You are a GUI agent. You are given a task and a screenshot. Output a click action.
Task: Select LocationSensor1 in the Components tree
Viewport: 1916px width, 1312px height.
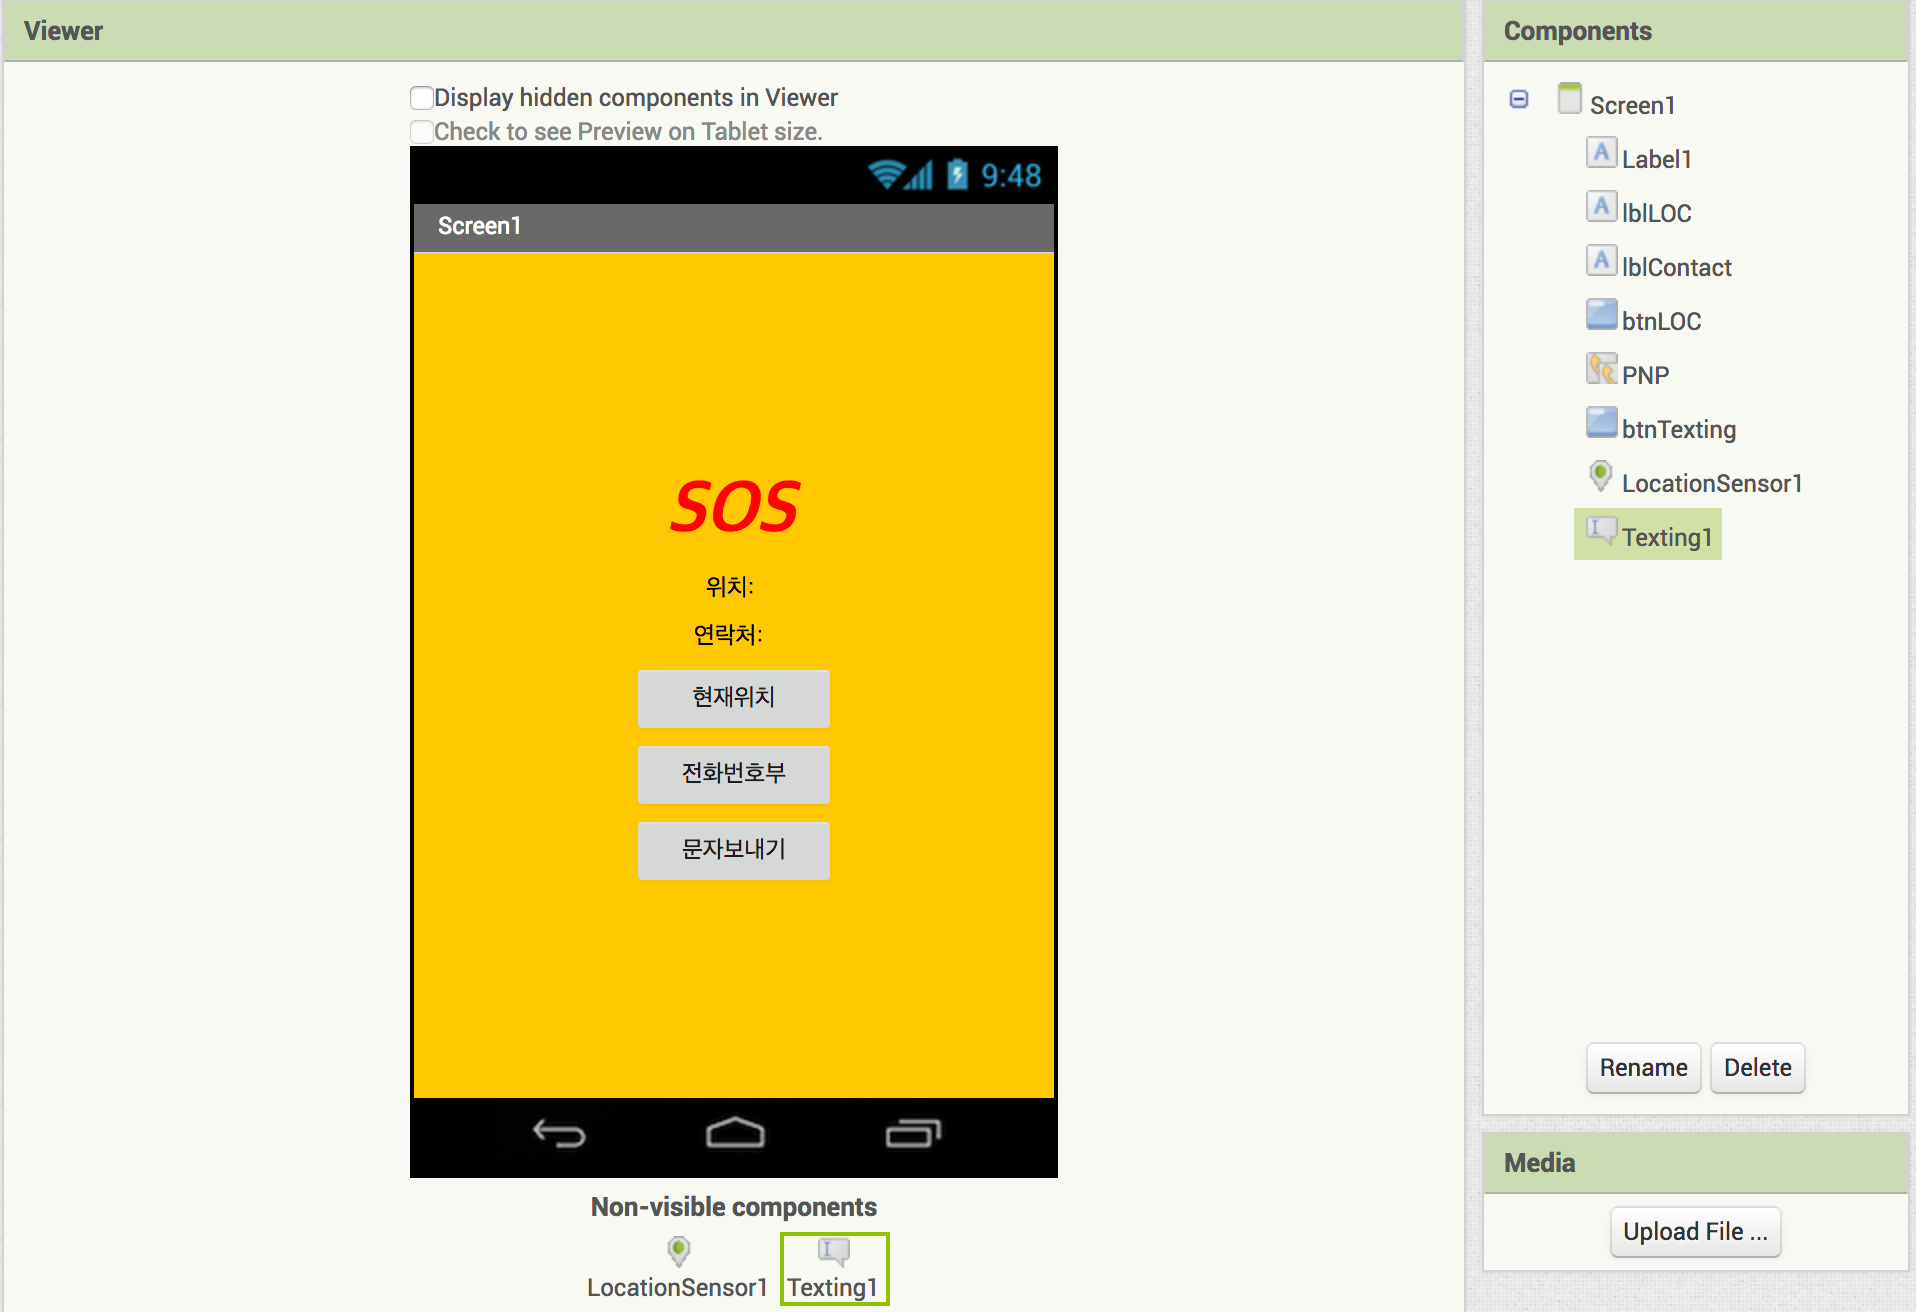[1711, 483]
